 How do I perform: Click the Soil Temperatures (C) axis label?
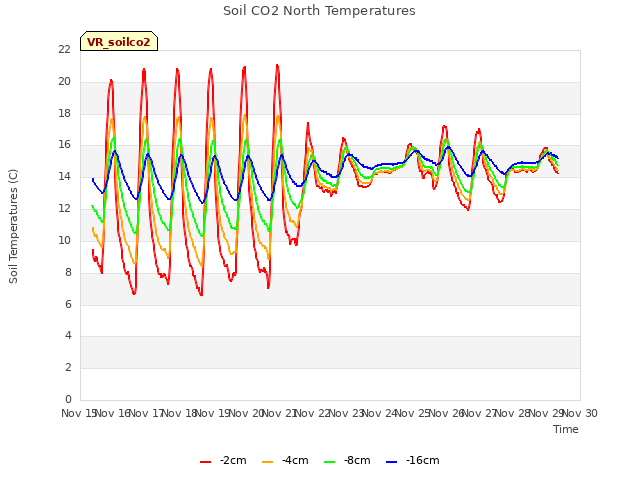click(13, 226)
